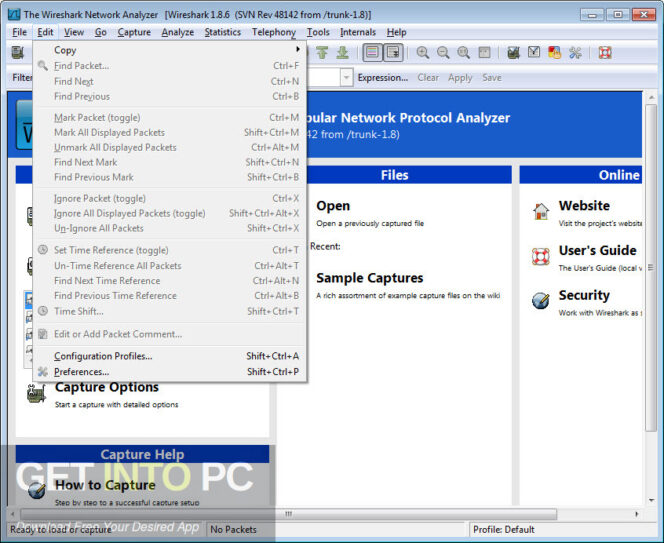Click the Profile: Default status bar entry

click(504, 529)
